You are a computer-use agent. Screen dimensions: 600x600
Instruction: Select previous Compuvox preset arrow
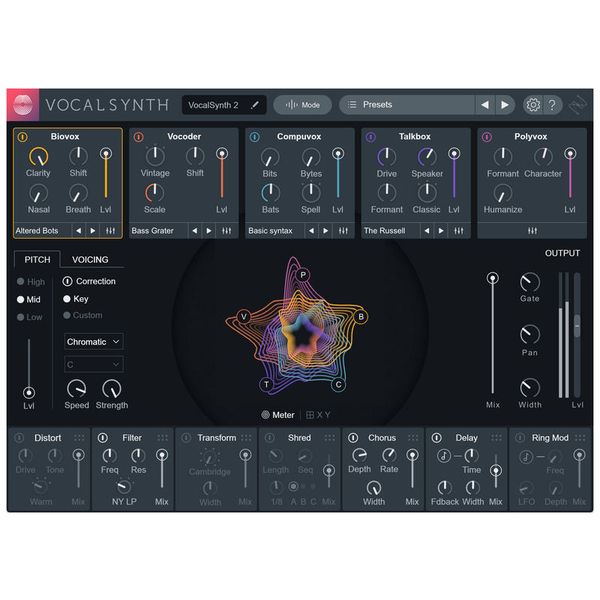click(311, 231)
